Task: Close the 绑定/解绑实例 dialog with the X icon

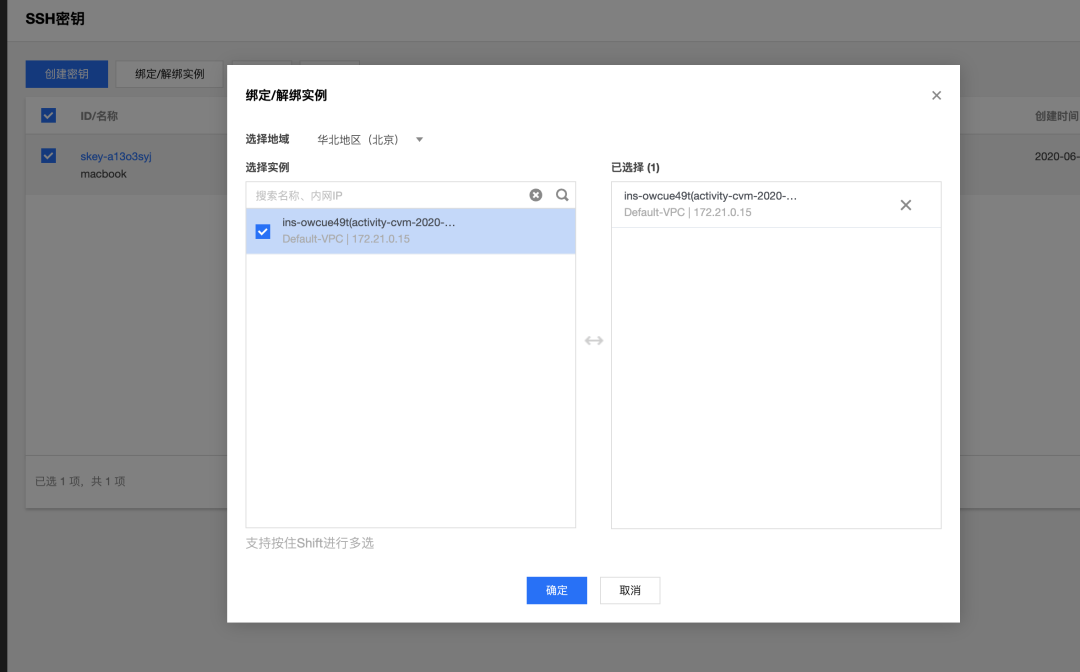Action: tap(936, 95)
